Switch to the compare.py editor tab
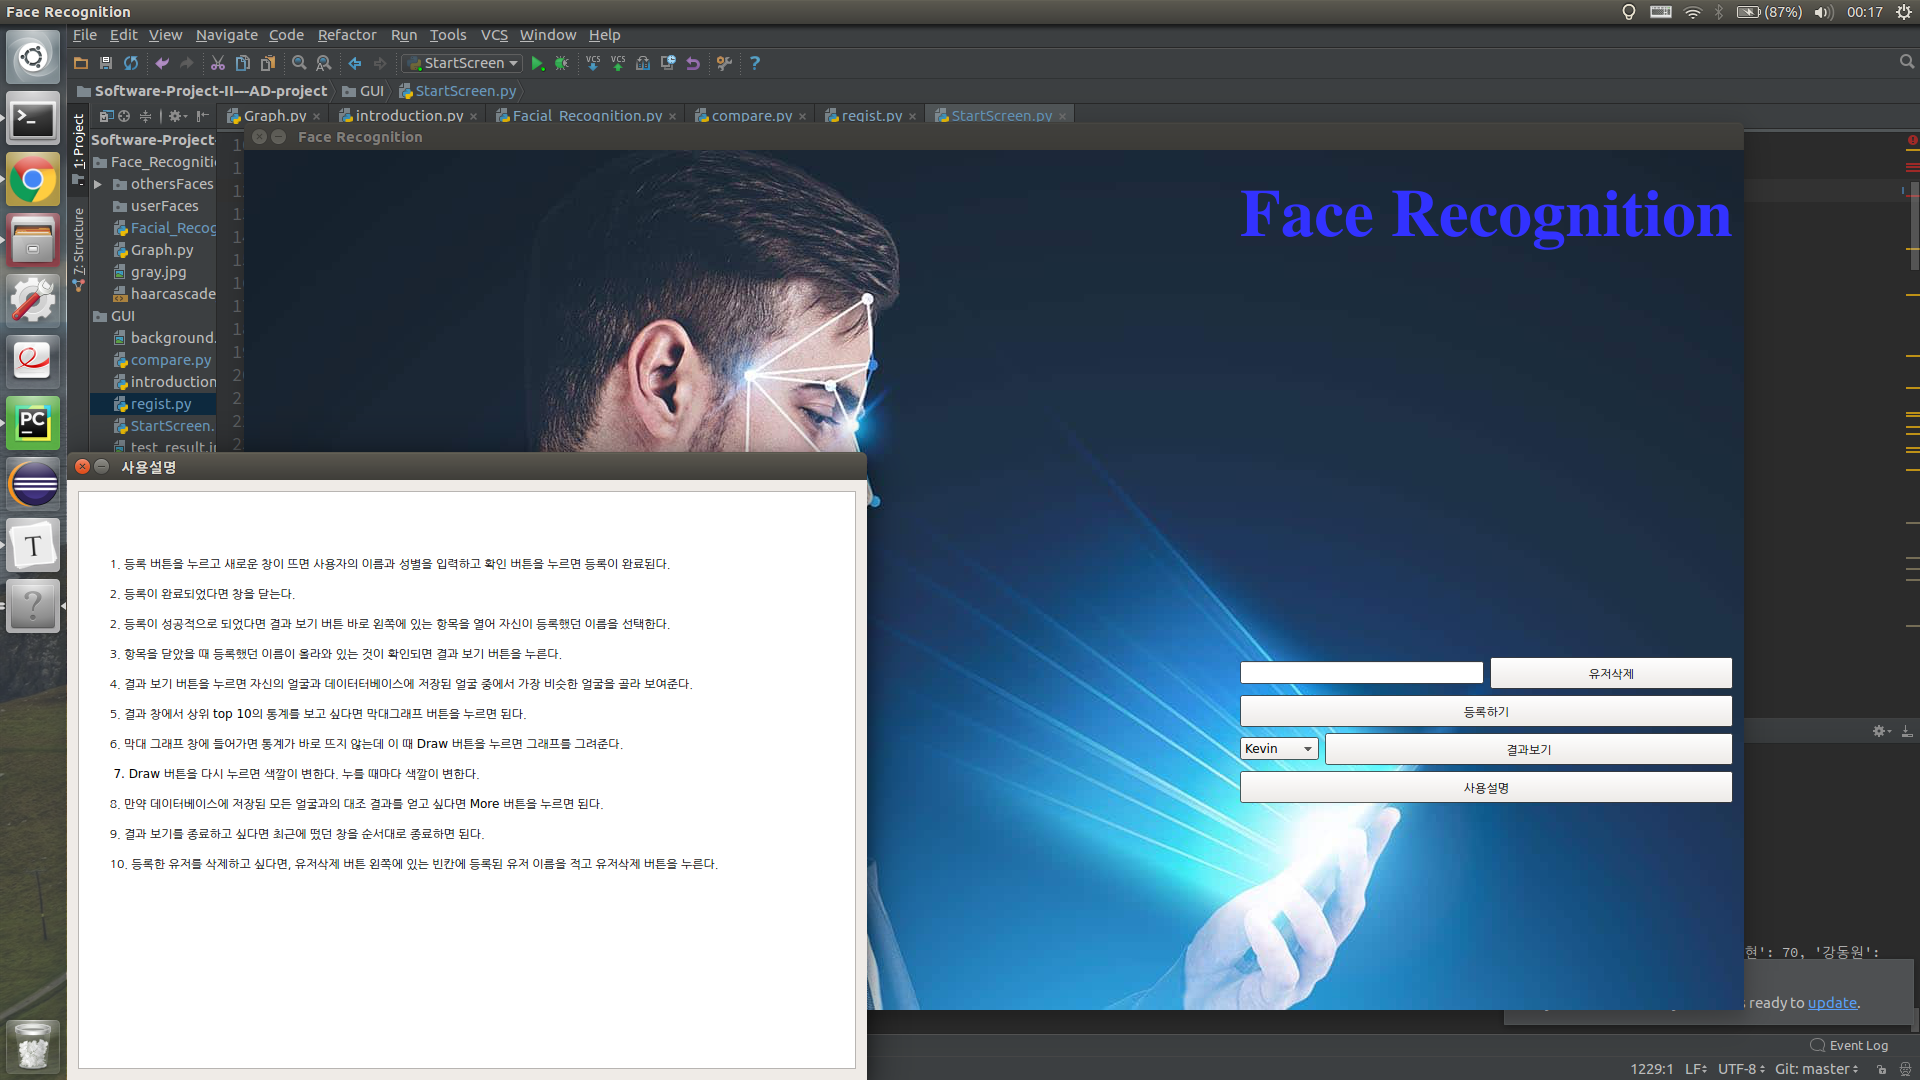This screenshot has height=1080, width=1920. (x=751, y=116)
